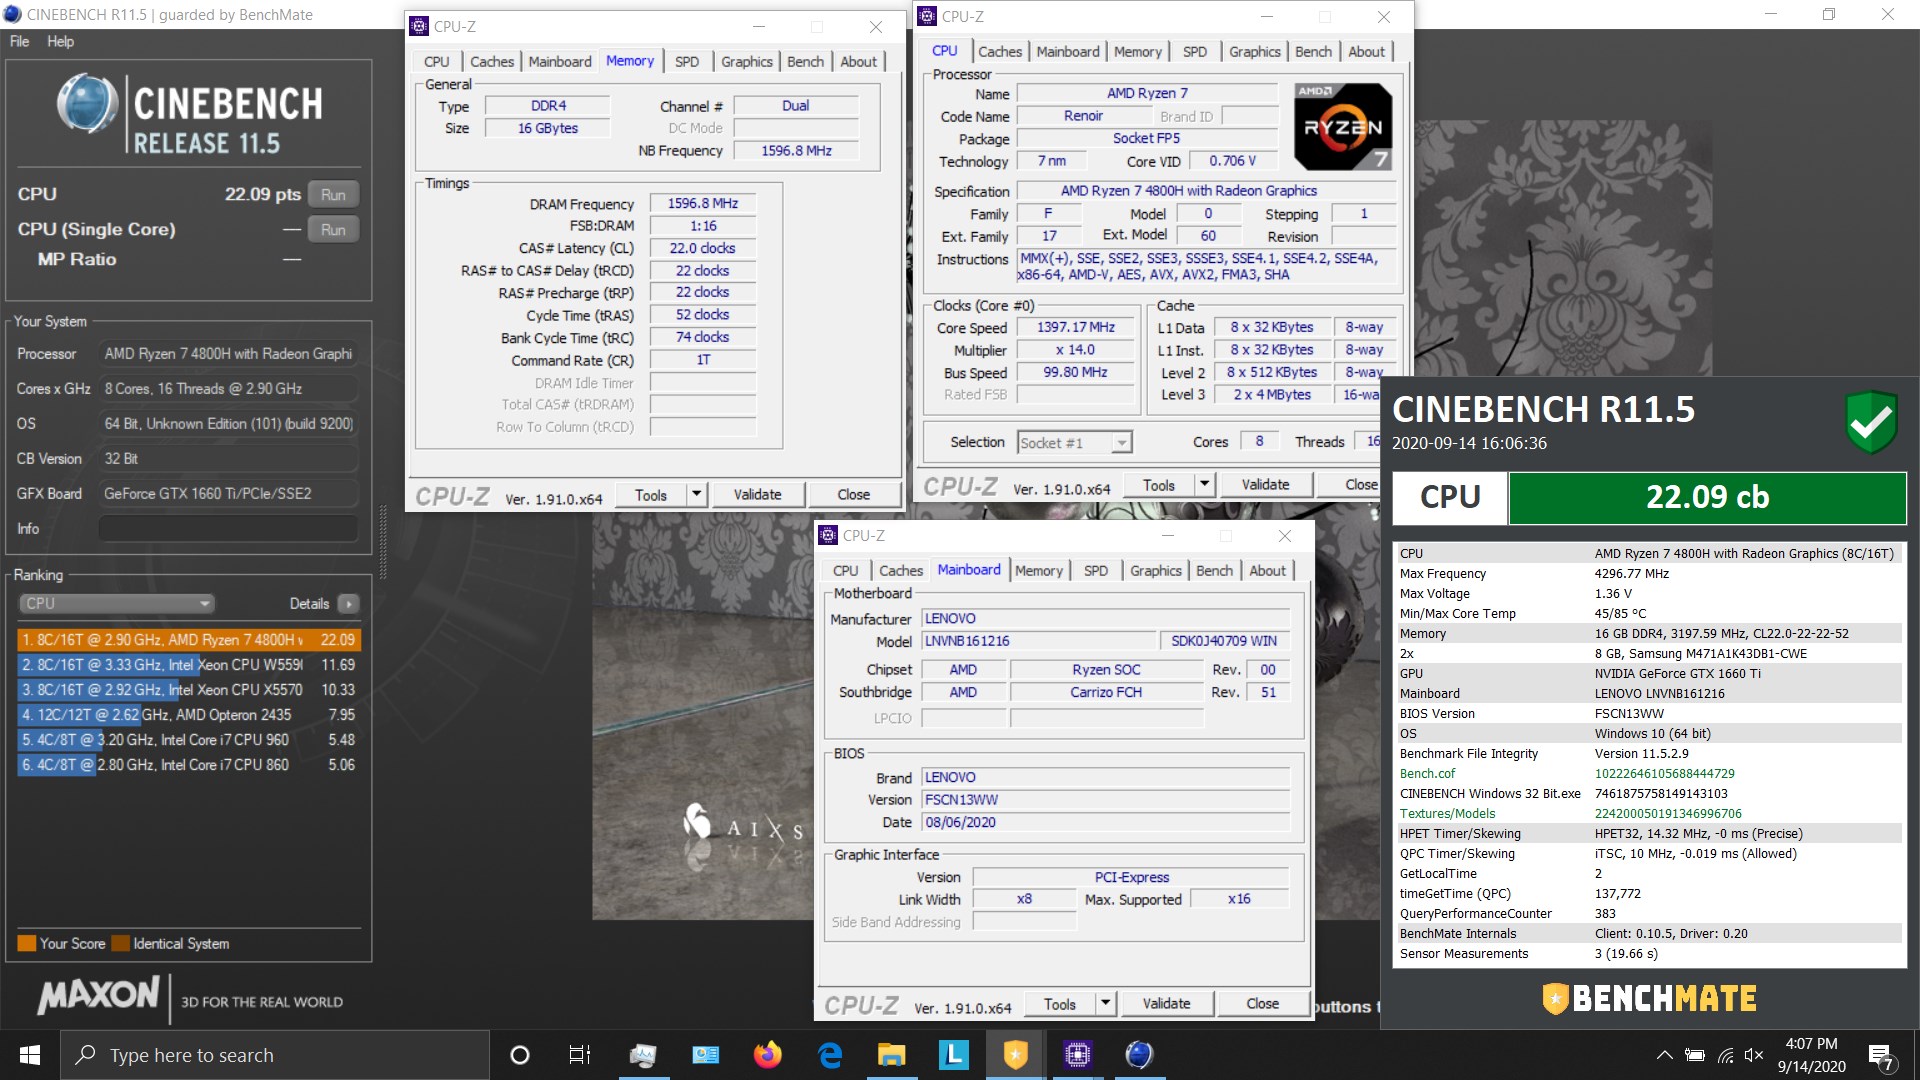This screenshot has width=1920, height=1080.
Task: Unmute the volume tray icon
Action: (1754, 1055)
